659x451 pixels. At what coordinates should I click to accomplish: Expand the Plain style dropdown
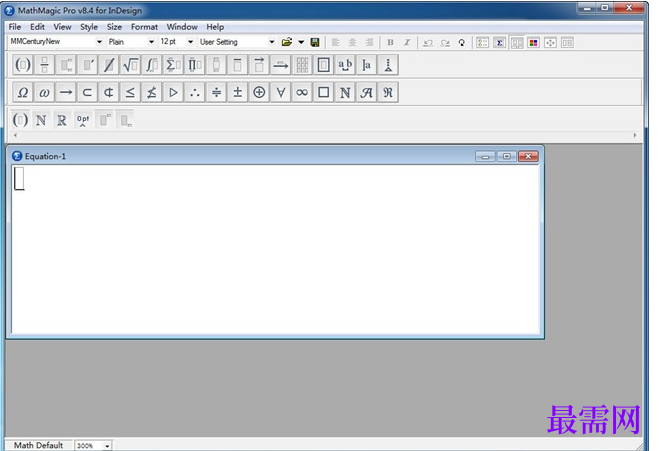coord(151,42)
